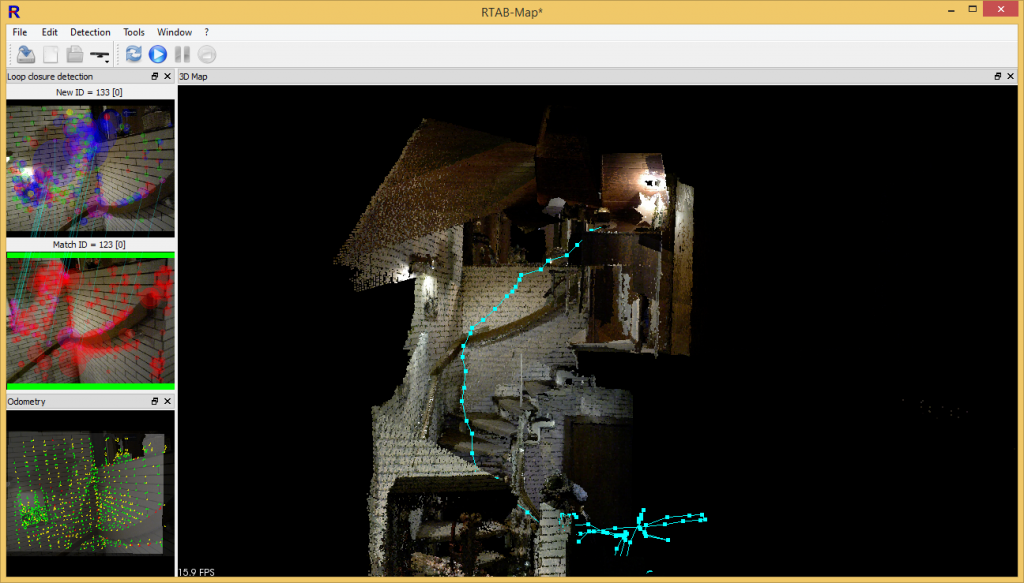Open the source selection dropdown arrow
The width and height of the screenshot is (1024, 583).
pos(107,61)
